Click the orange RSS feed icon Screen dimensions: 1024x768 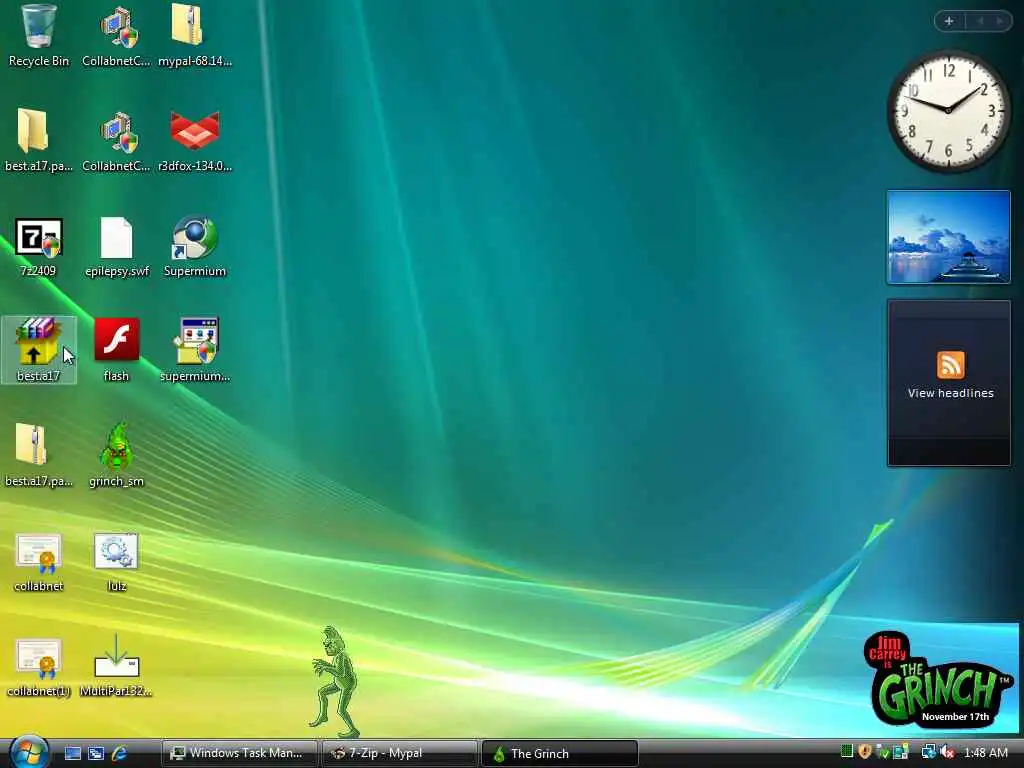pyautogui.click(x=950, y=365)
